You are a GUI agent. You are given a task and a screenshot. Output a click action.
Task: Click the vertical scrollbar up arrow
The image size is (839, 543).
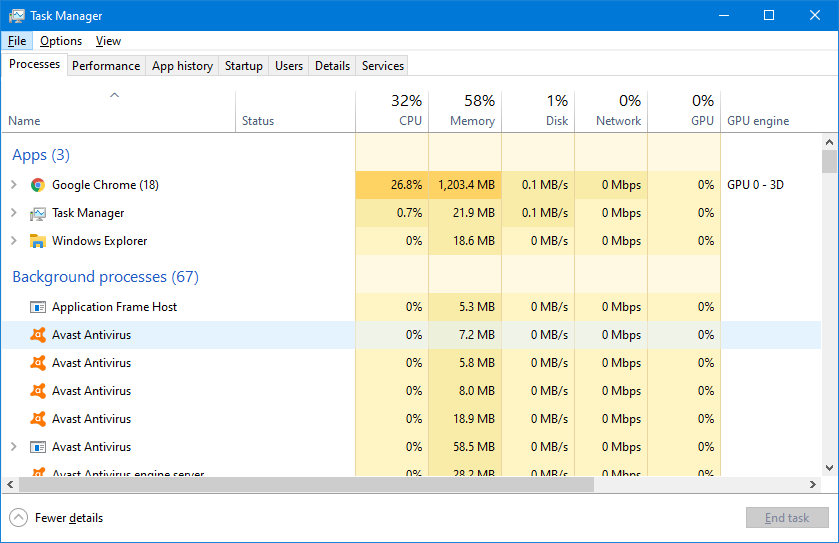829,142
